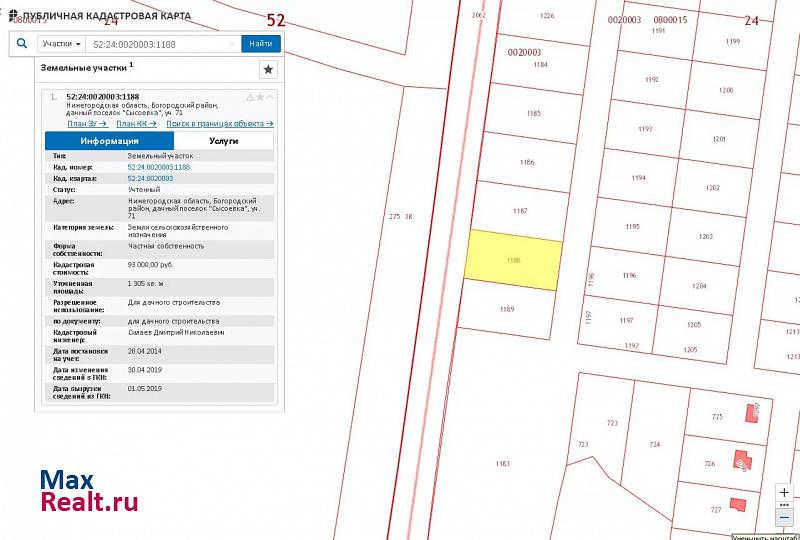Click cadastral number link 52:24:0020003:1188 in table
The image size is (800, 540).
[158, 167]
